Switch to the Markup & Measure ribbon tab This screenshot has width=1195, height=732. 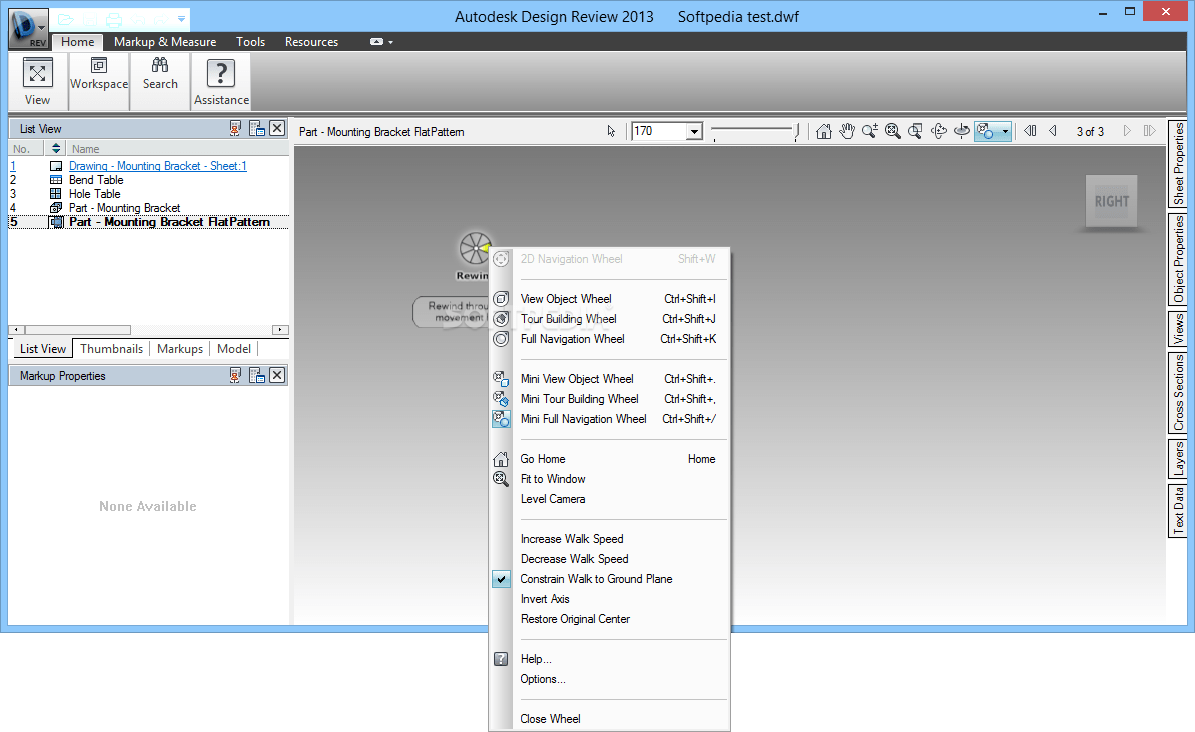tap(165, 42)
